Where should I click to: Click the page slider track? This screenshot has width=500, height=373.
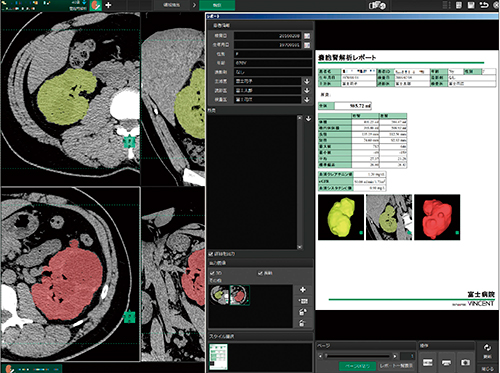(x=358, y=356)
